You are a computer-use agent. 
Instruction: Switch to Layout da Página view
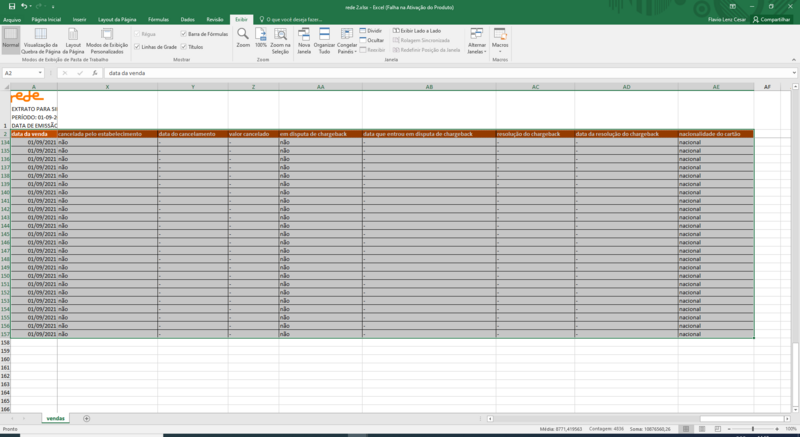point(73,41)
